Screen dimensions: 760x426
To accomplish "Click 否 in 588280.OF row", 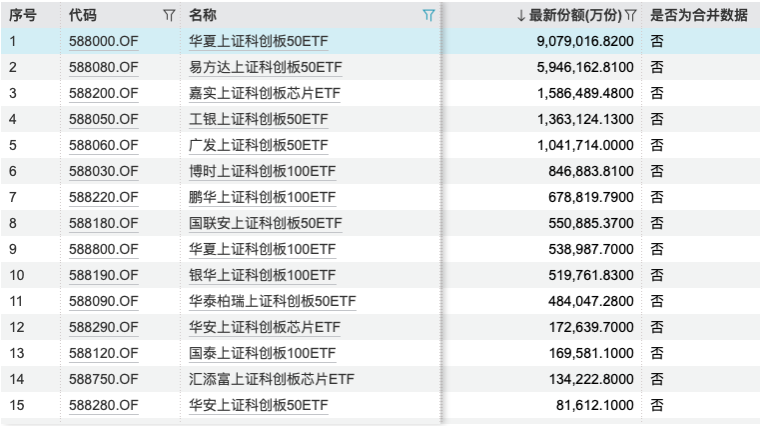I will pos(657,405).
